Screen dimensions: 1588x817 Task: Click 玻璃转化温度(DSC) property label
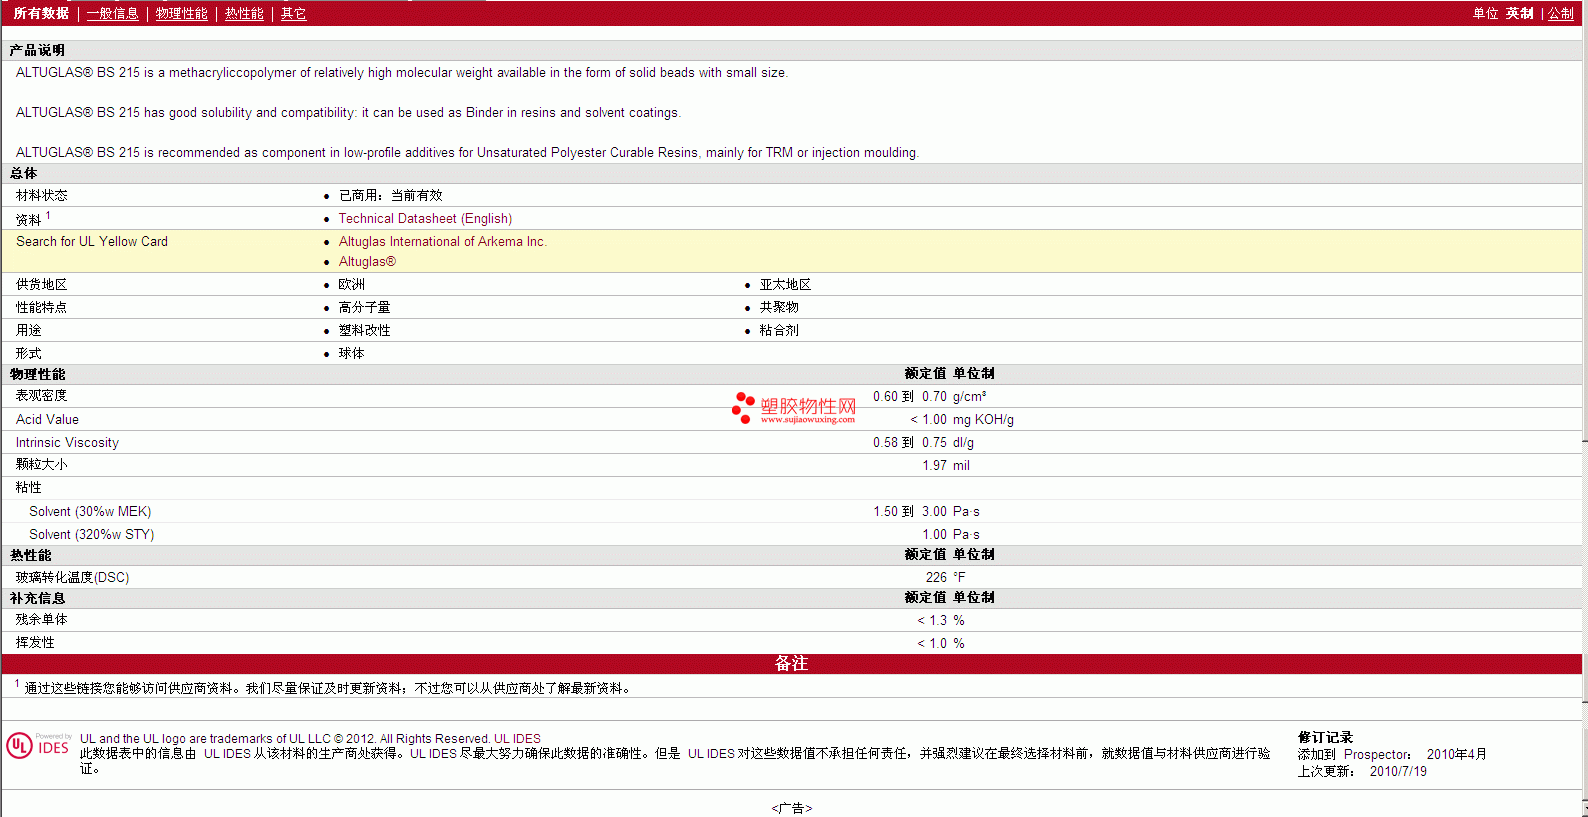coord(72,577)
